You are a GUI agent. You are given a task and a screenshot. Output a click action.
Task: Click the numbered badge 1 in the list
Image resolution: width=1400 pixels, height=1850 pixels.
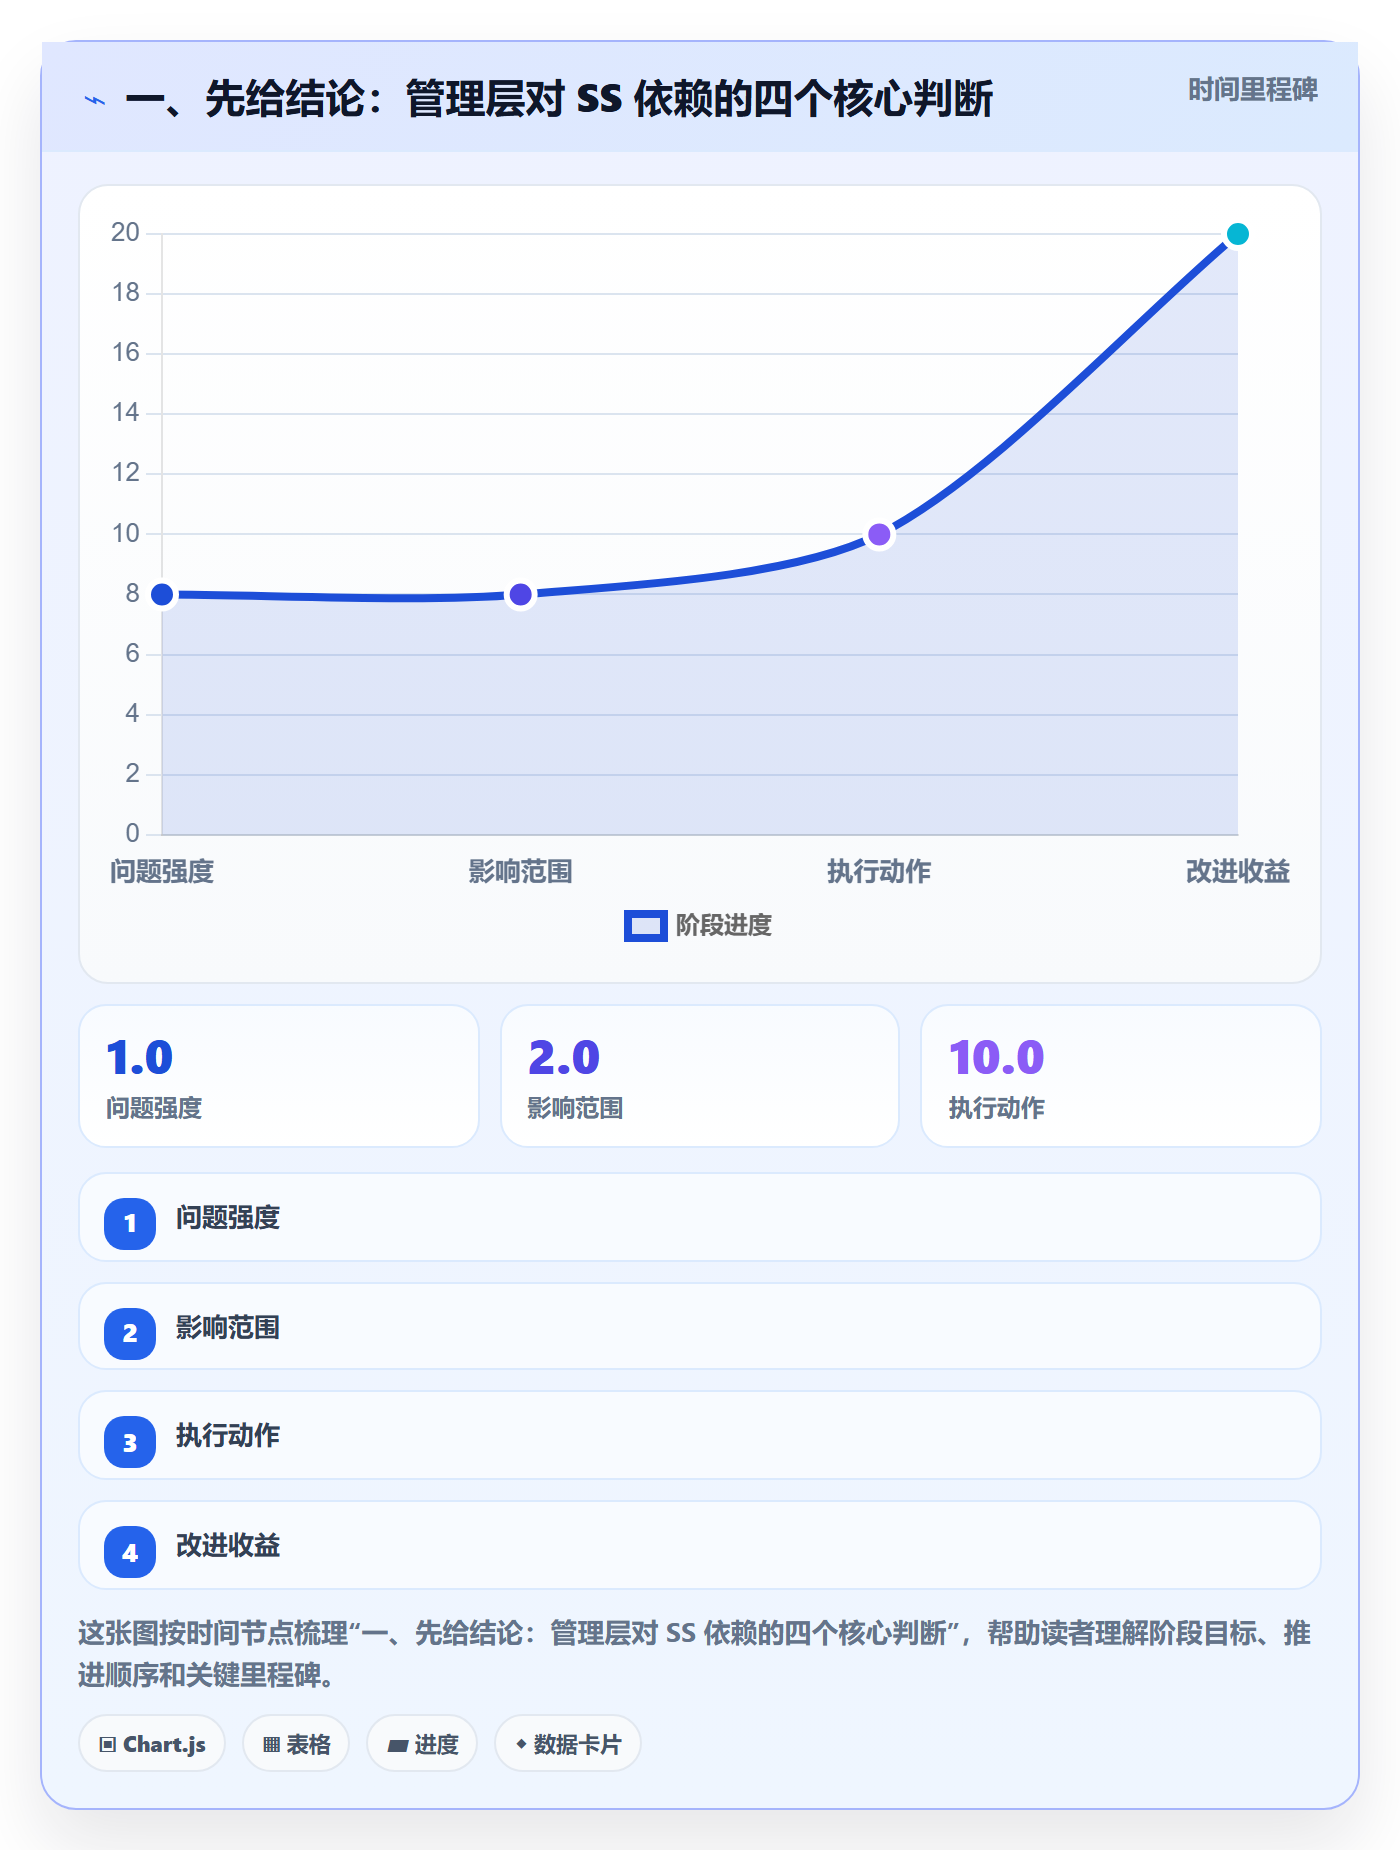pyautogui.click(x=130, y=1223)
